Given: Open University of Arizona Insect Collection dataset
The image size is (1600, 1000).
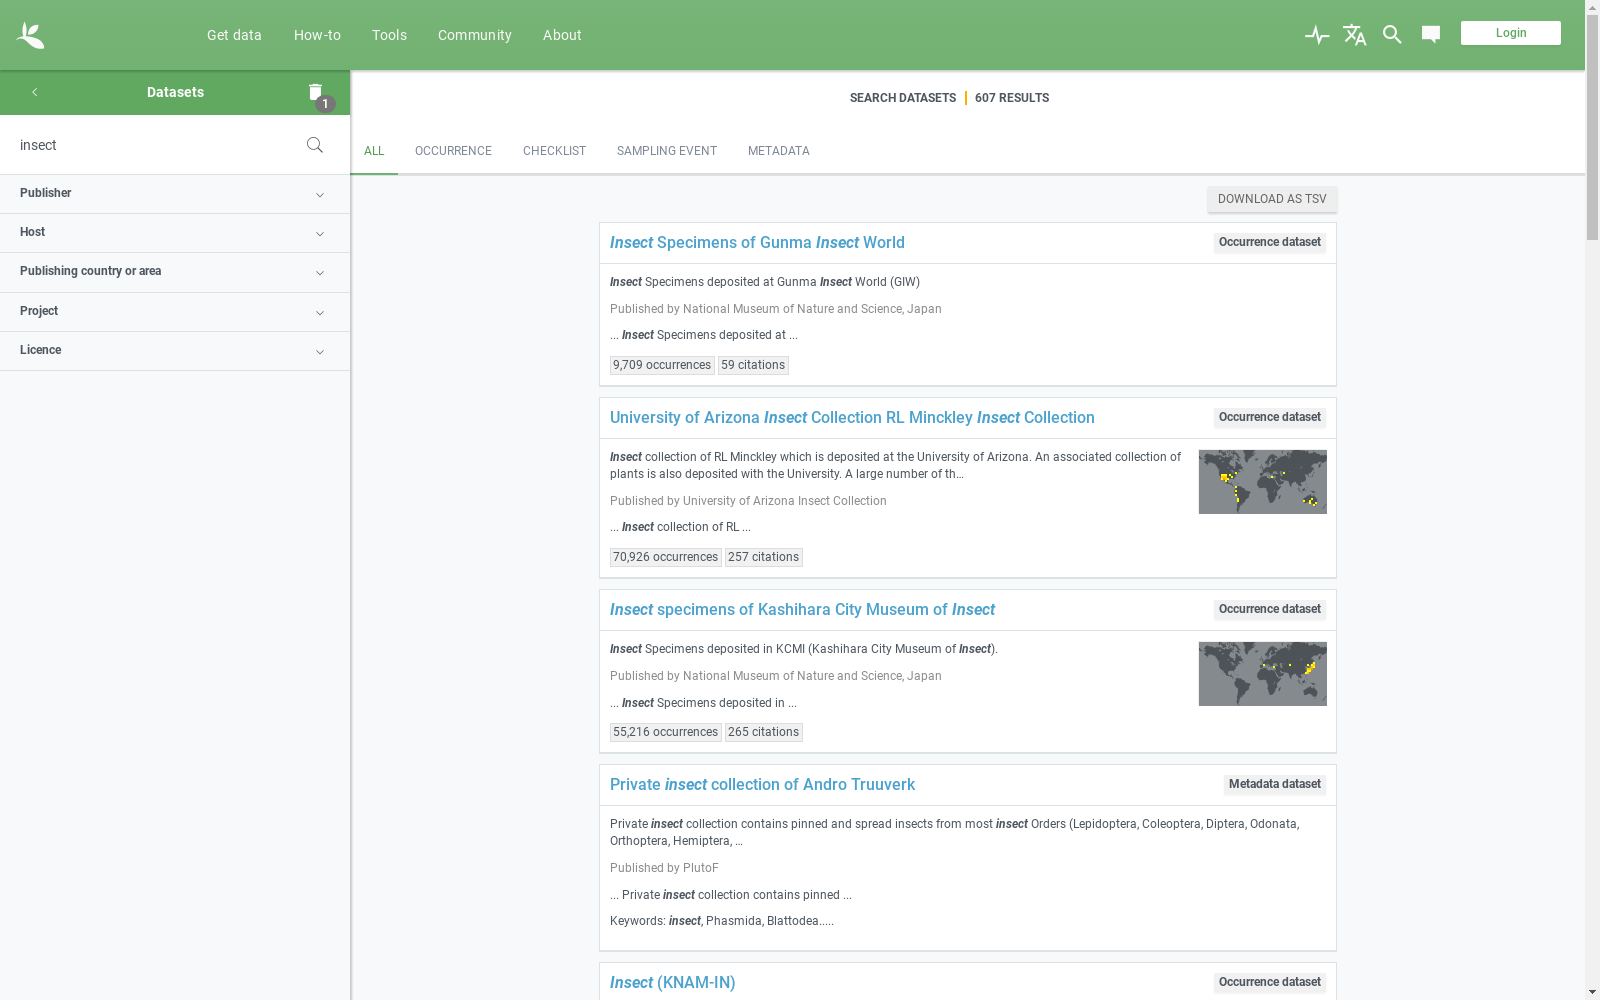Looking at the screenshot, I should (852, 418).
